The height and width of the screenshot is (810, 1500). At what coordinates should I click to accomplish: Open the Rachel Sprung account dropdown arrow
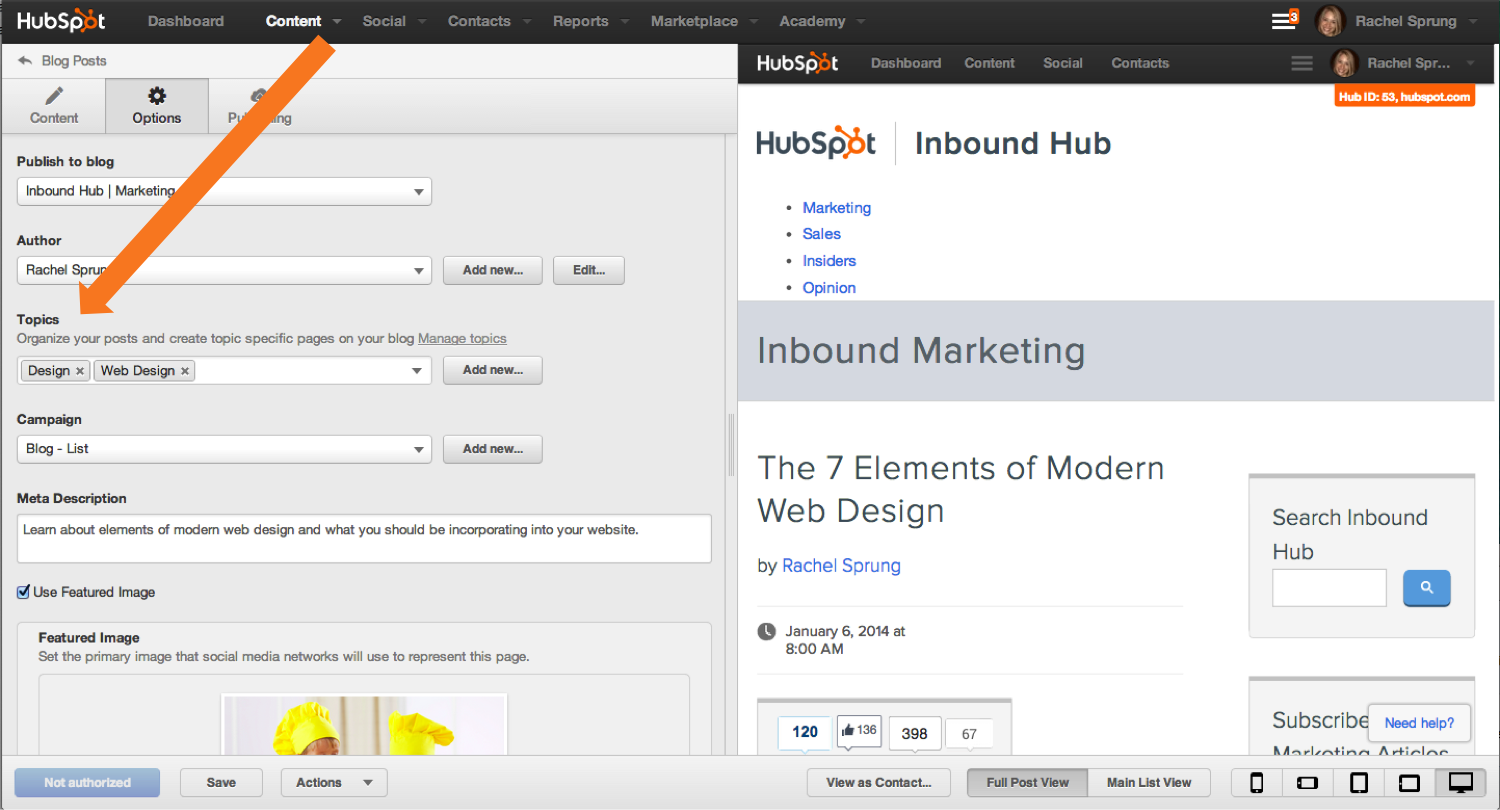(1475, 22)
